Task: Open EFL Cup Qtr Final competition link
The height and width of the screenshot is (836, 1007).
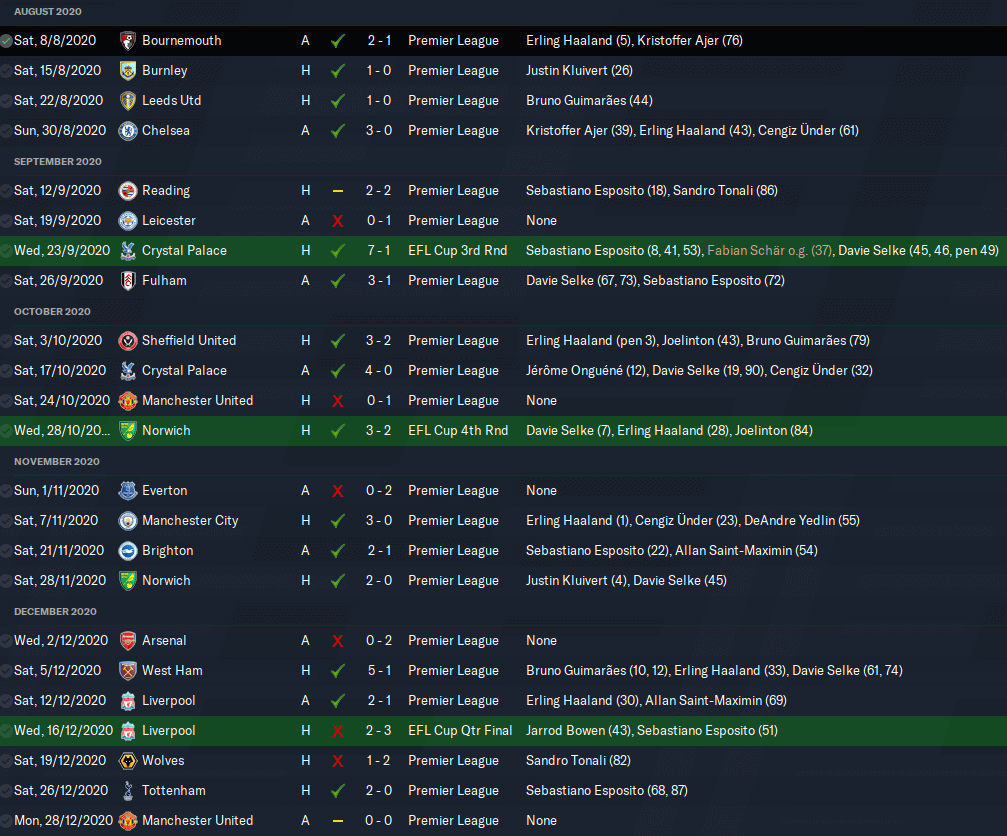Action: click(460, 731)
